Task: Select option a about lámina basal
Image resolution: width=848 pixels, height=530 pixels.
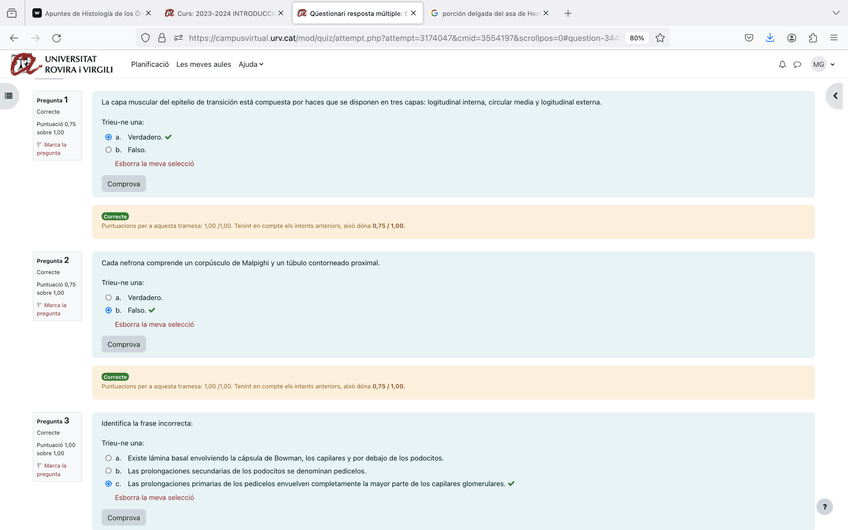Action: (108, 458)
